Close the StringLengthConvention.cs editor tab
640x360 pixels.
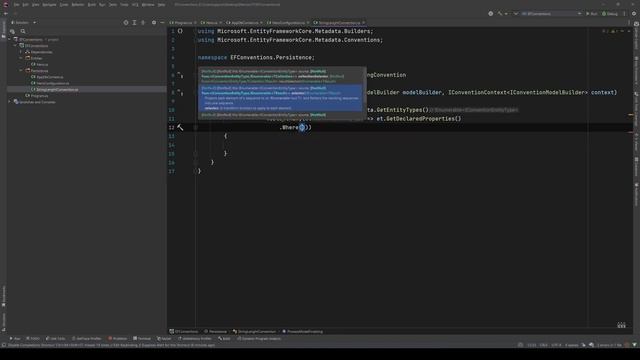pyautogui.click(x=363, y=23)
